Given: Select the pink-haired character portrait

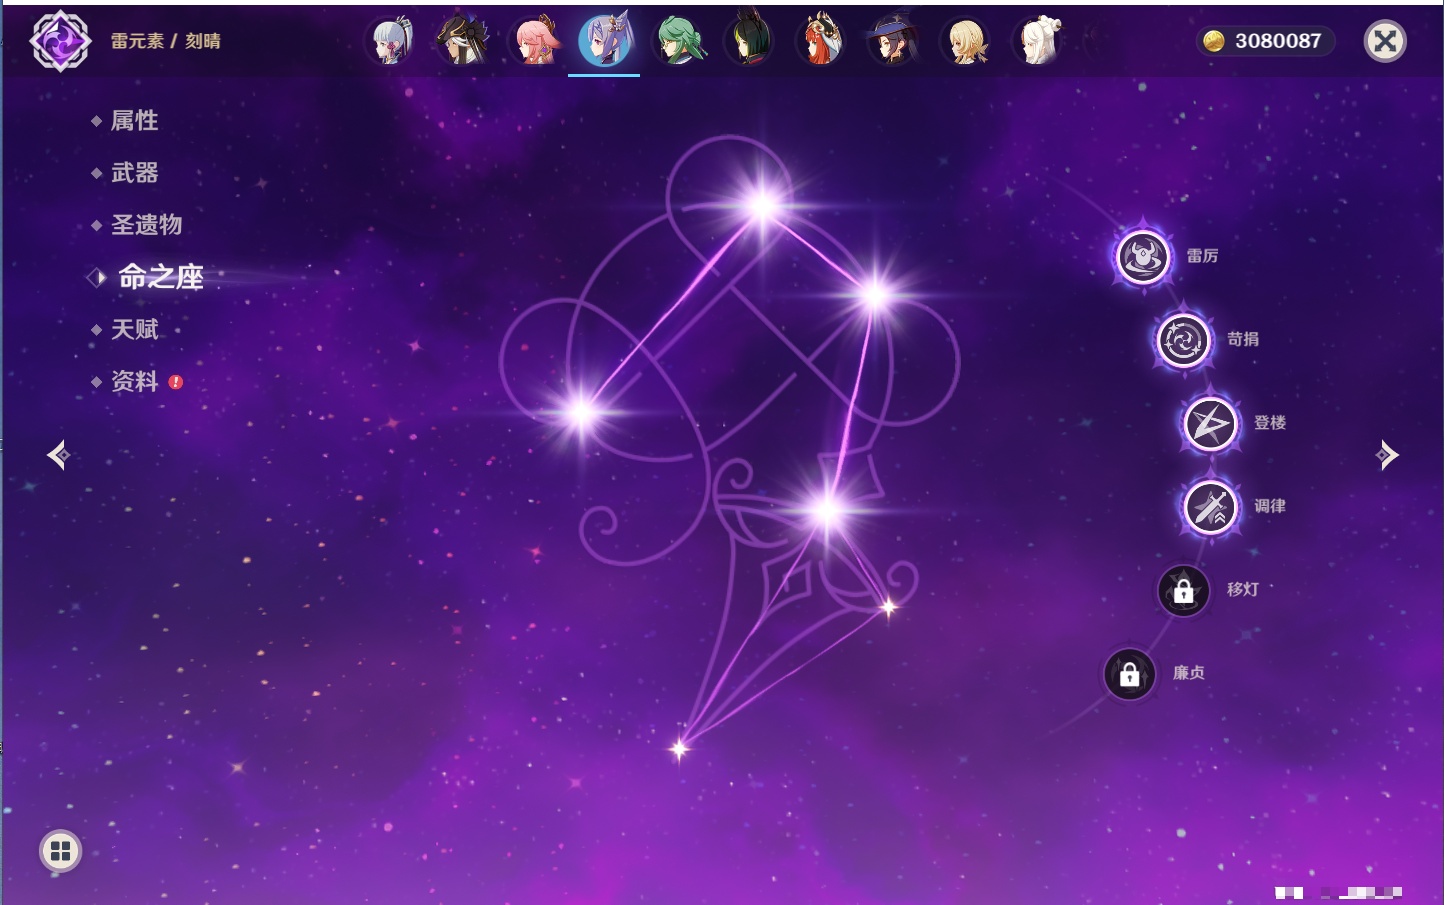Looking at the screenshot, I should coord(535,41).
